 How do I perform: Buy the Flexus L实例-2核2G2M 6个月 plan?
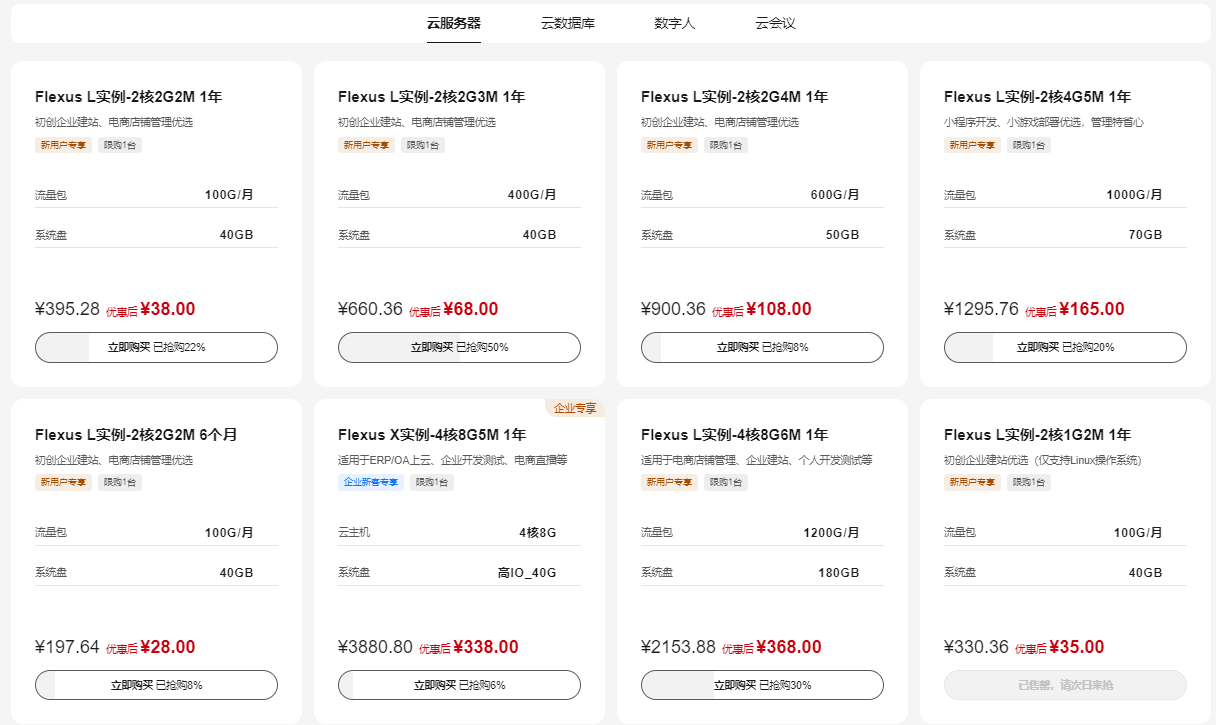[x=156, y=685]
